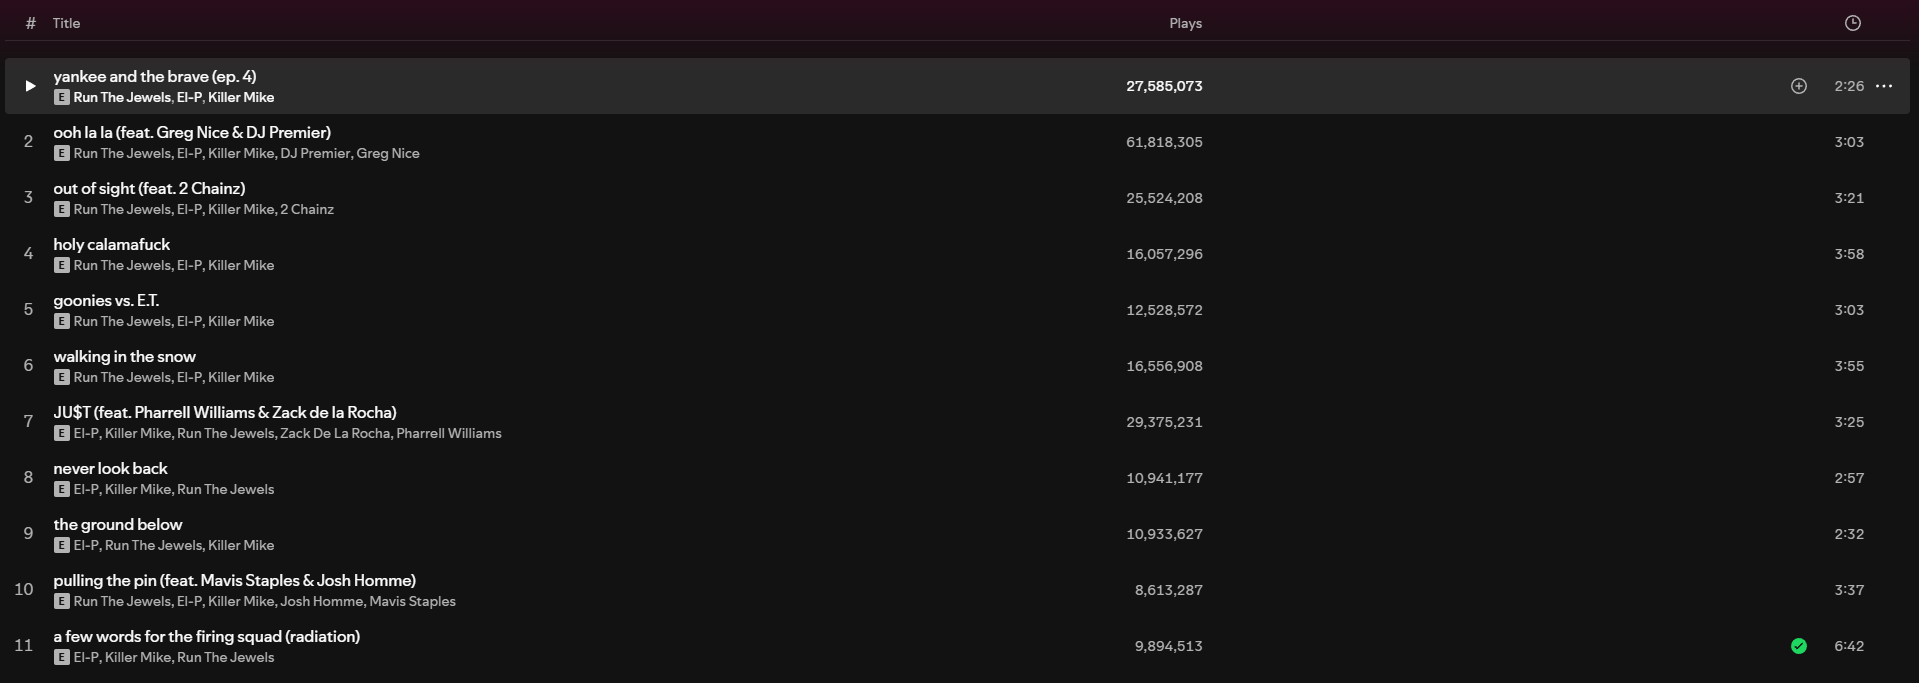Click the Plays column header
Screen dimensions: 1919x683
click(x=1185, y=23)
